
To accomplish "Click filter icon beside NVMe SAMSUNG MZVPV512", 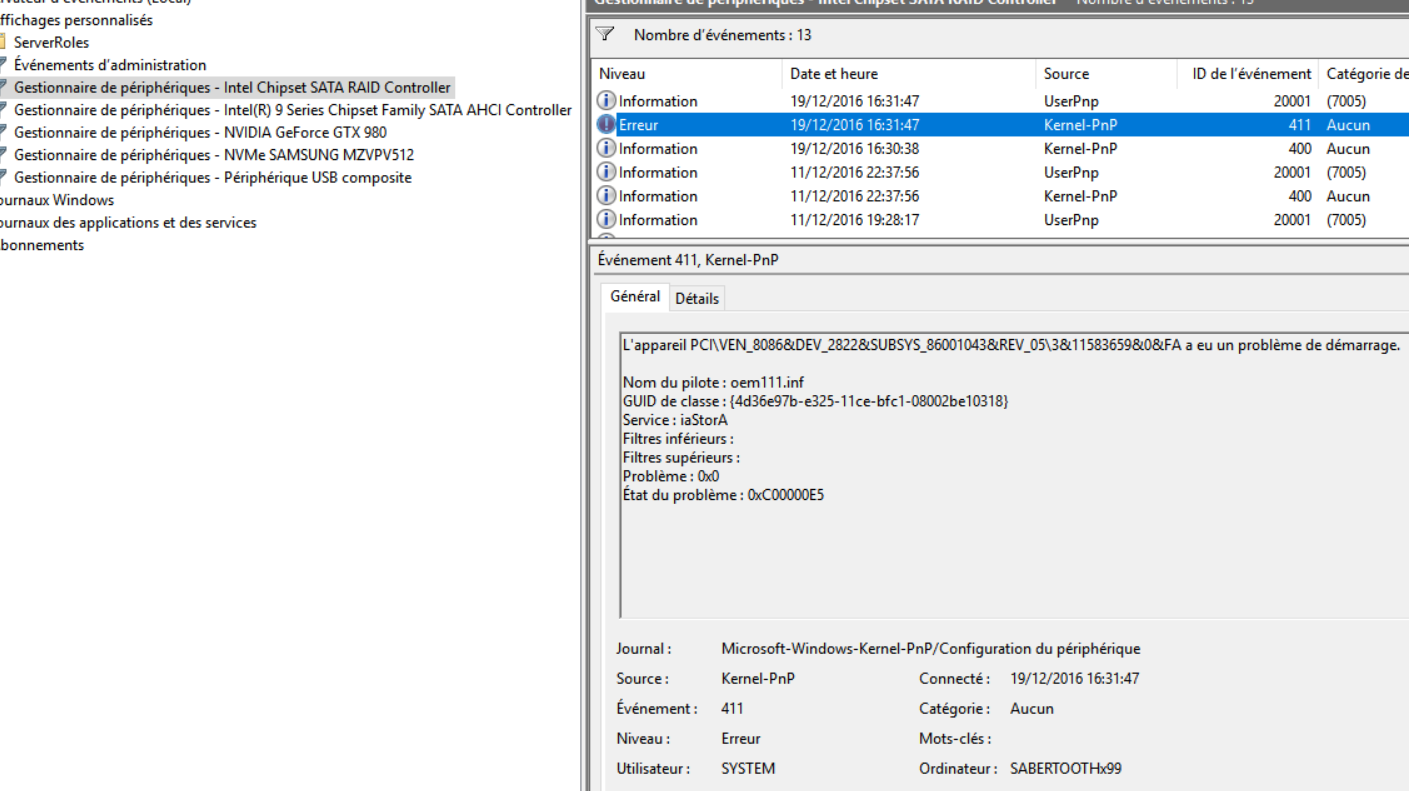I will (x=3, y=155).
